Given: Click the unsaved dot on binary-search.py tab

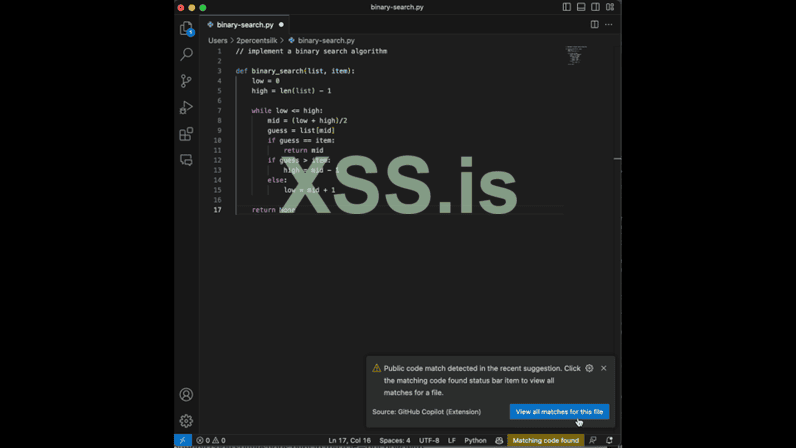Looking at the screenshot, I should click(281, 24).
